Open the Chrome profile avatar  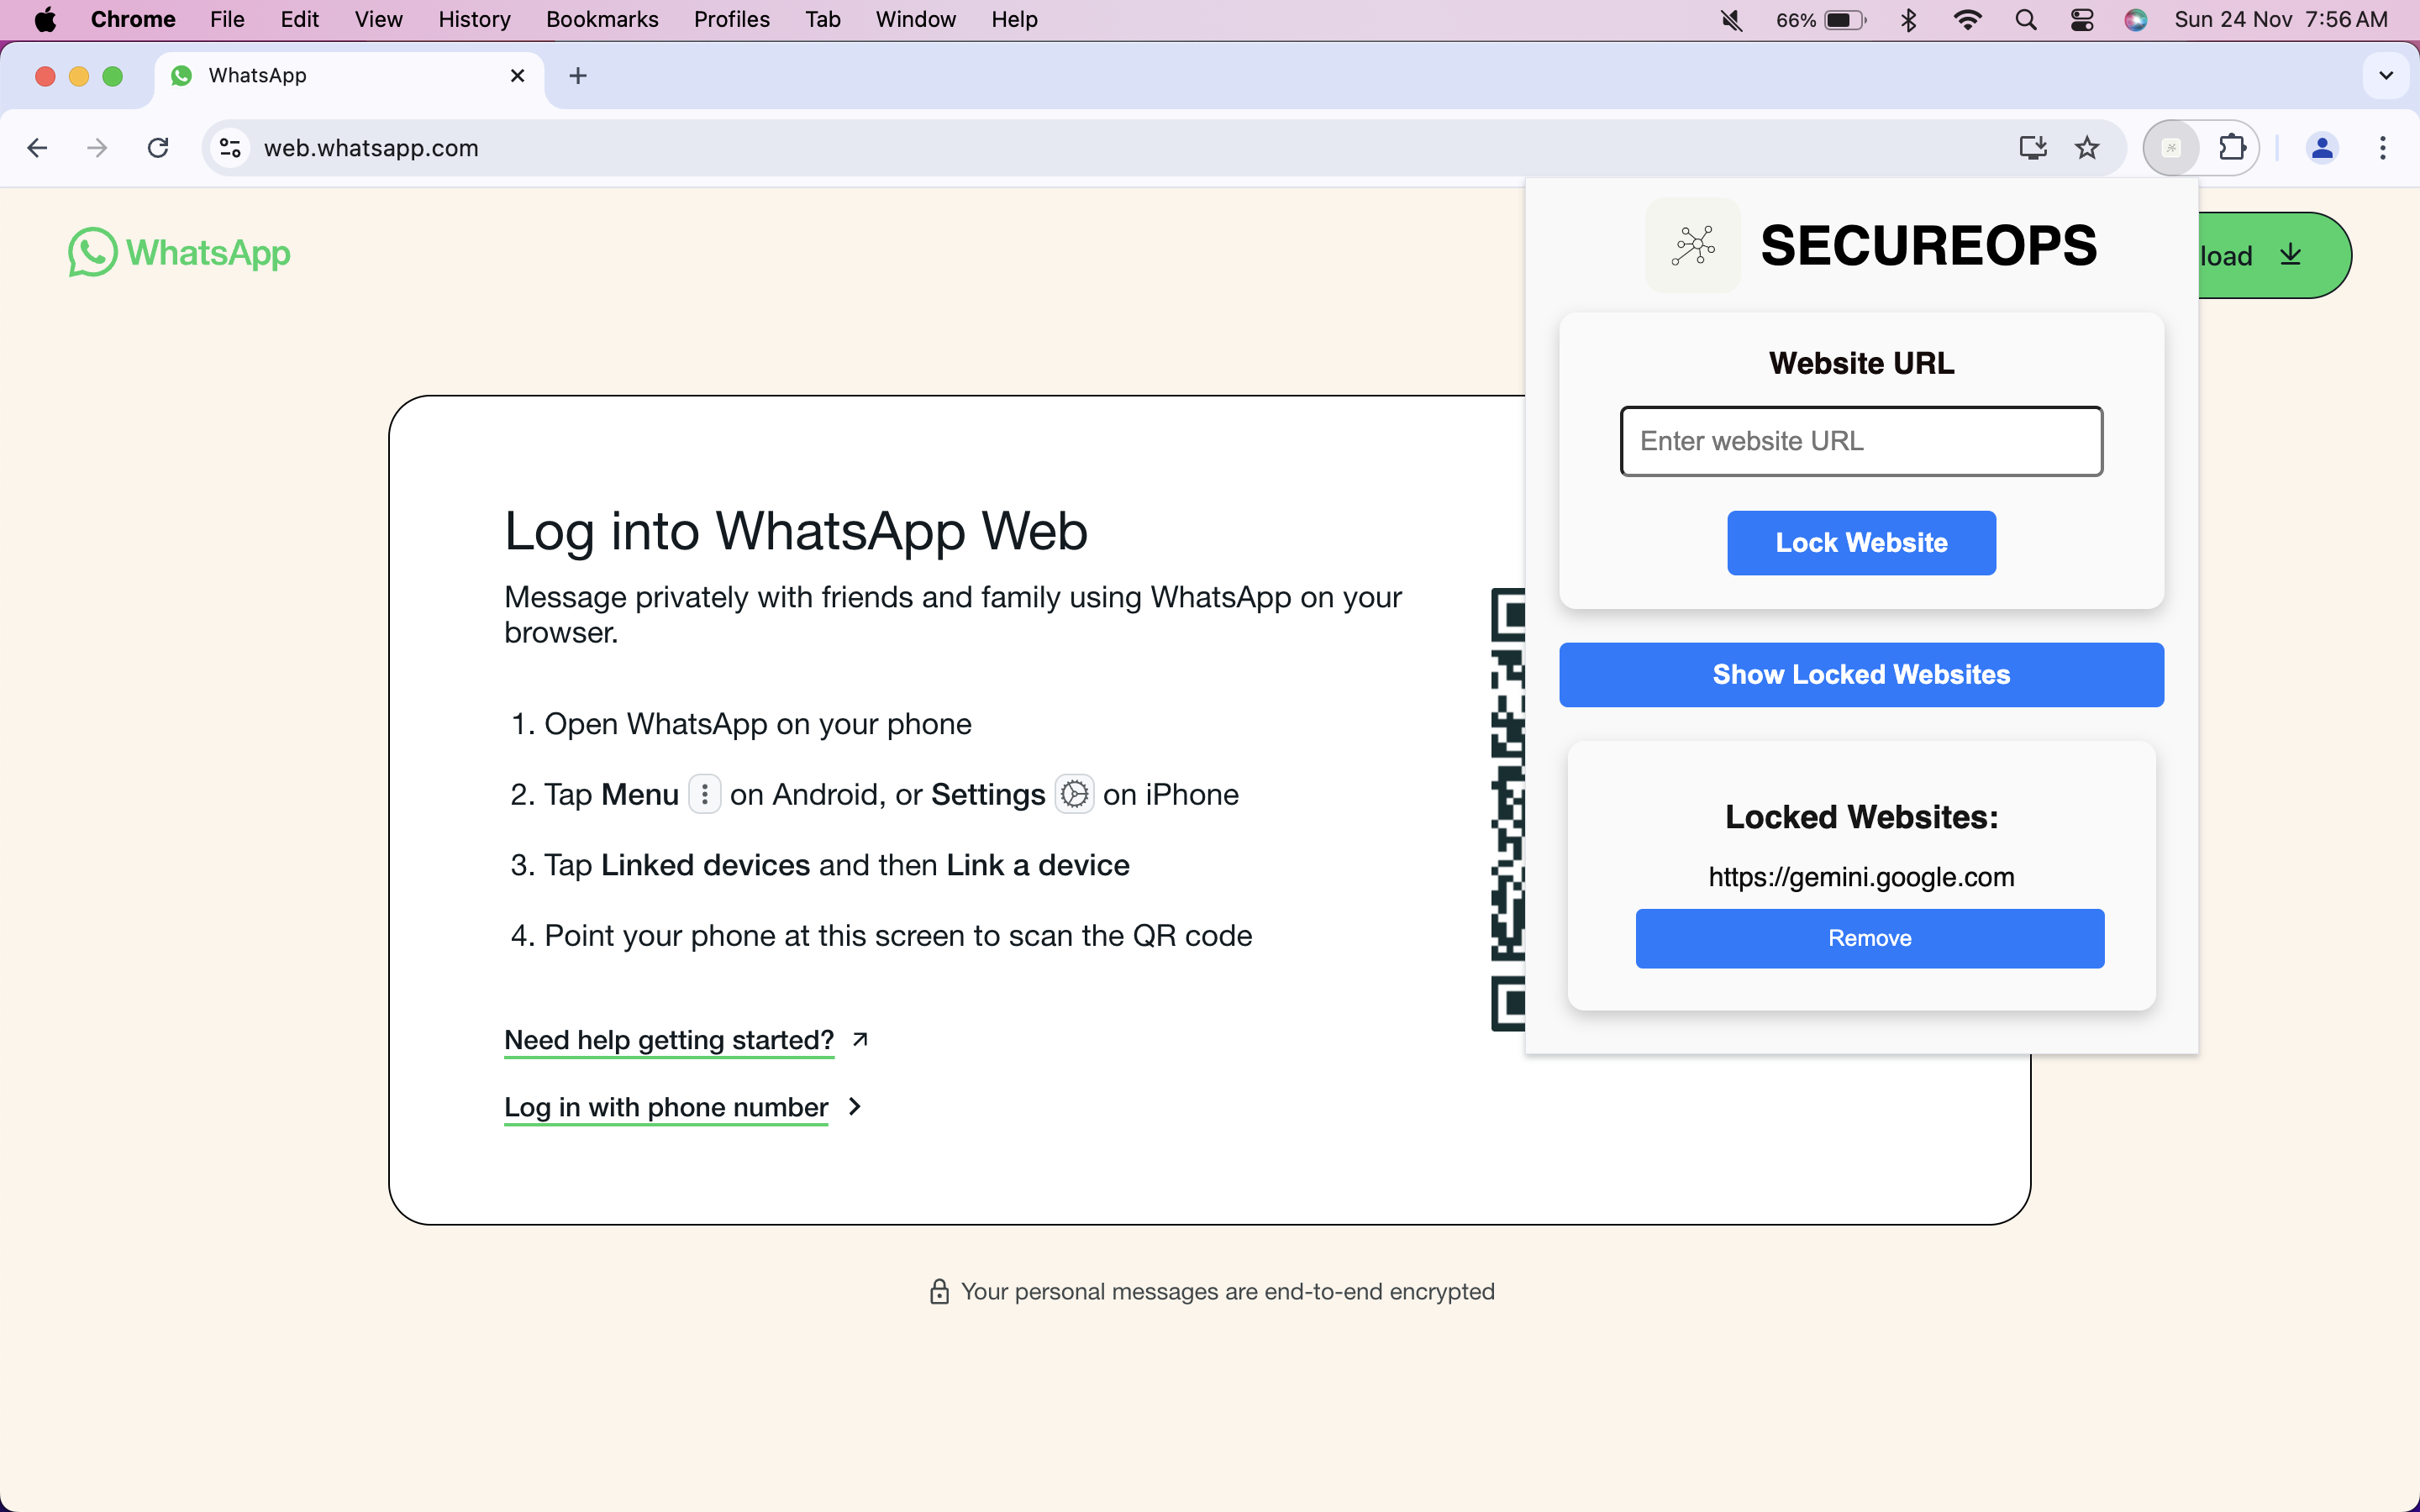2322,147
